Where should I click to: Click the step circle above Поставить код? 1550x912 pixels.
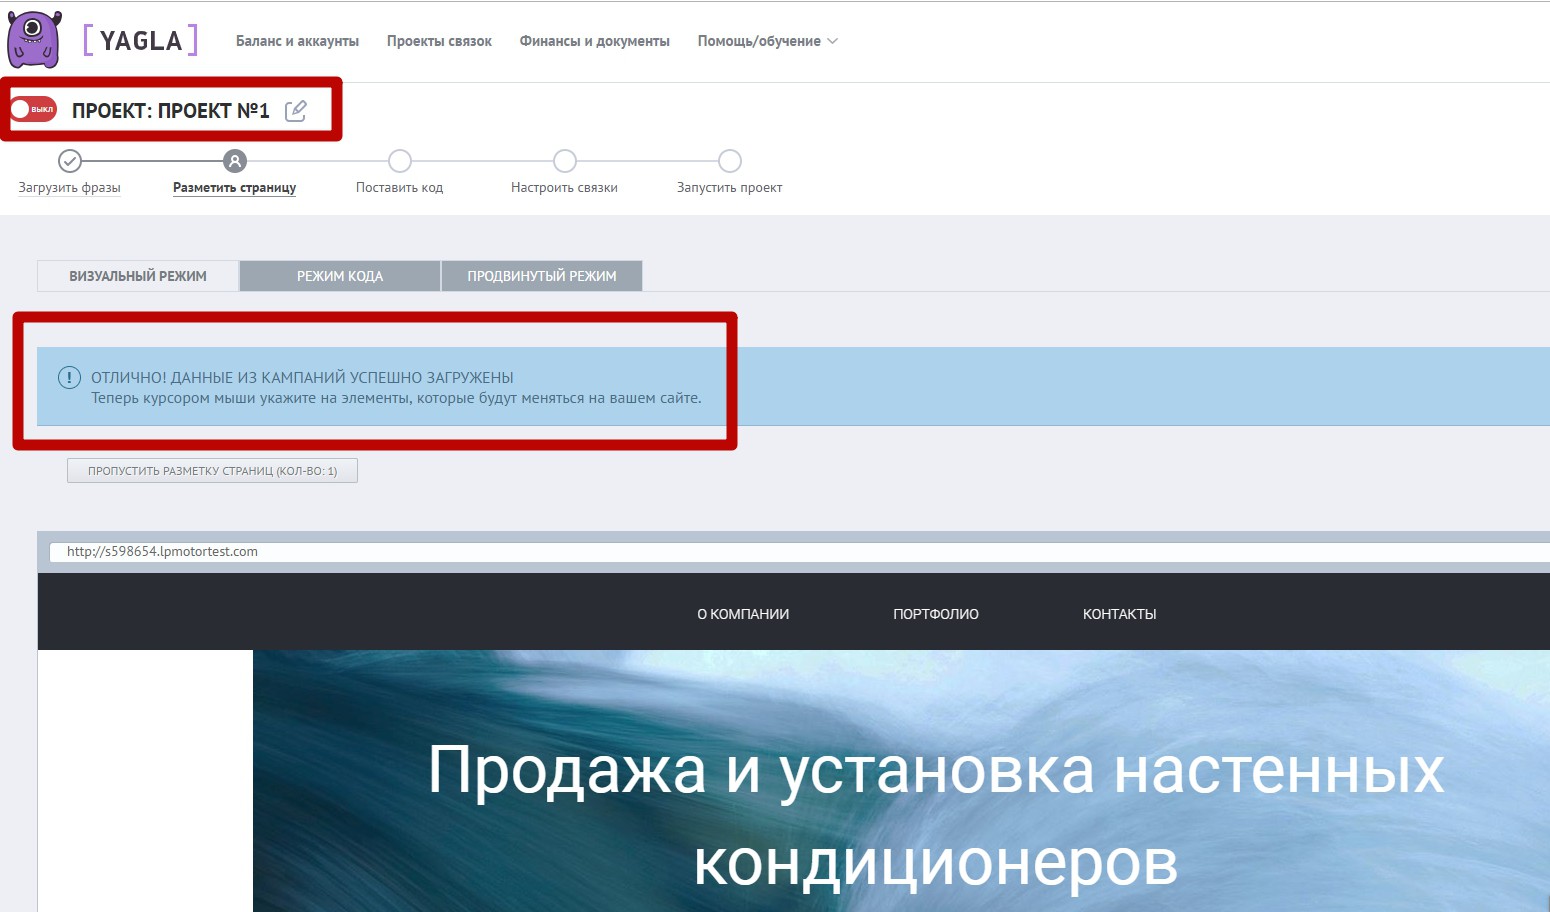[400, 161]
